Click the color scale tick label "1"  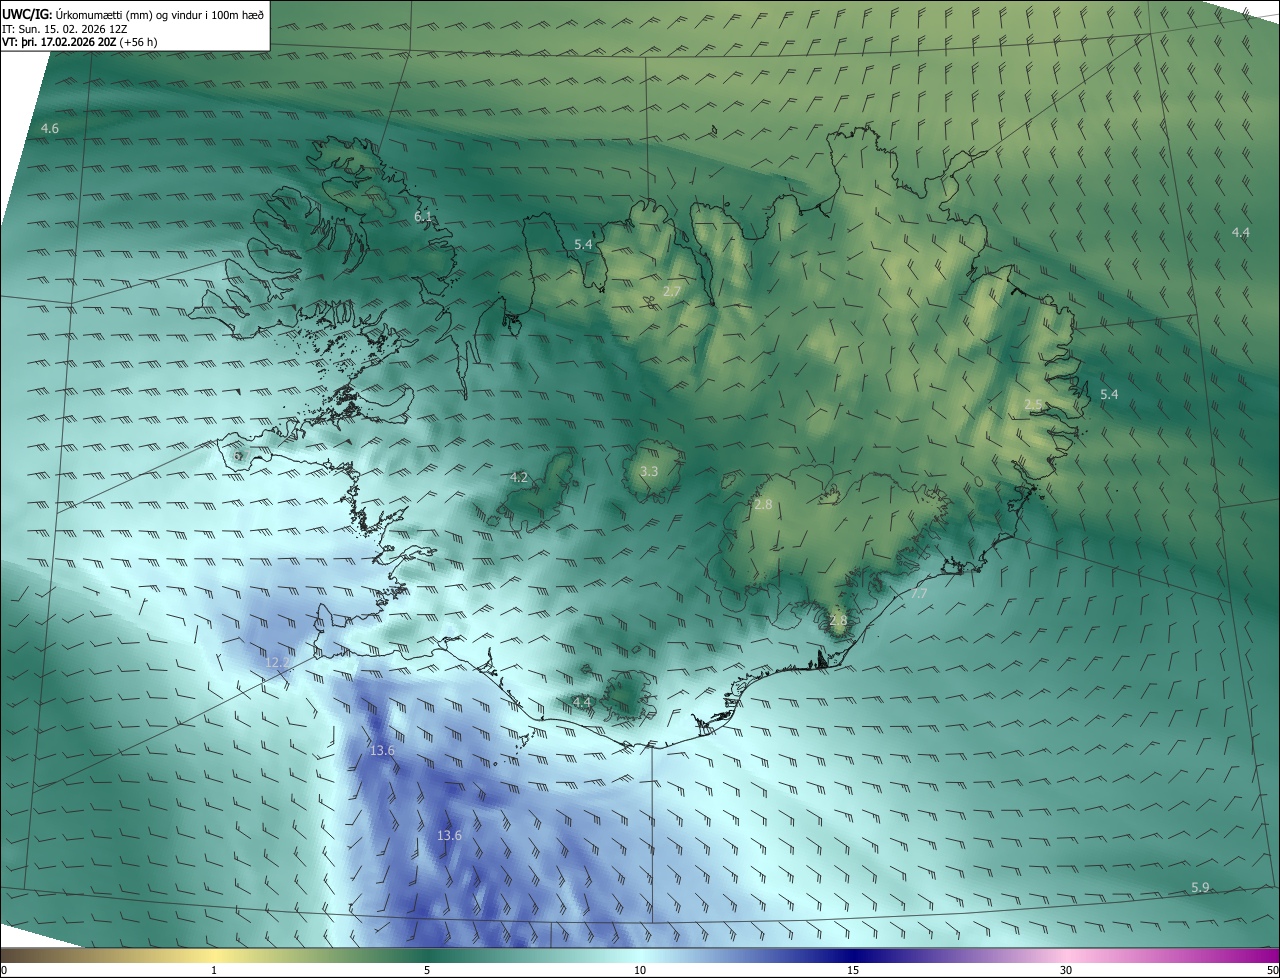(x=214, y=971)
